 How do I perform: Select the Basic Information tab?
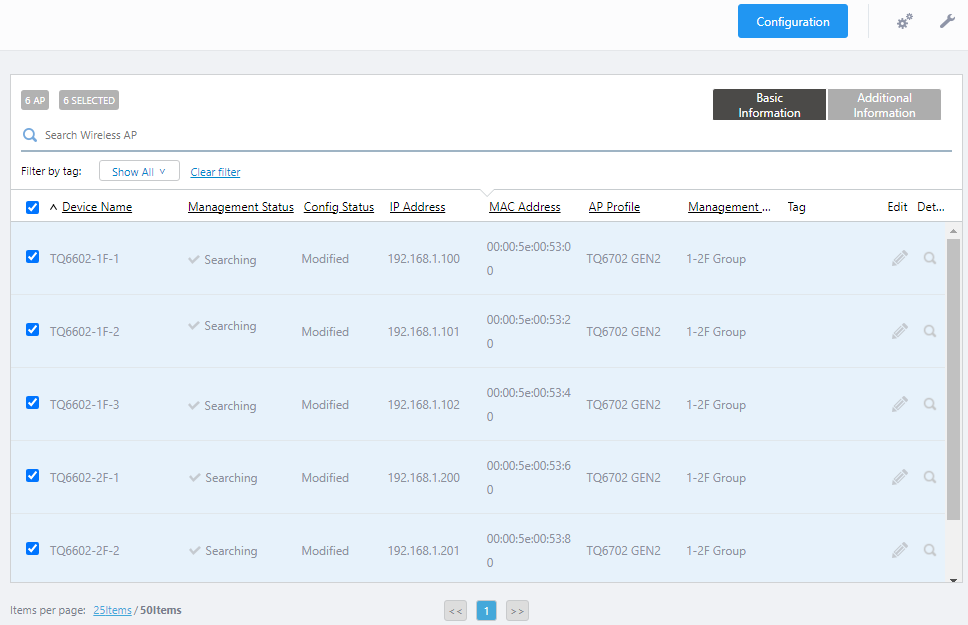[769, 105]
